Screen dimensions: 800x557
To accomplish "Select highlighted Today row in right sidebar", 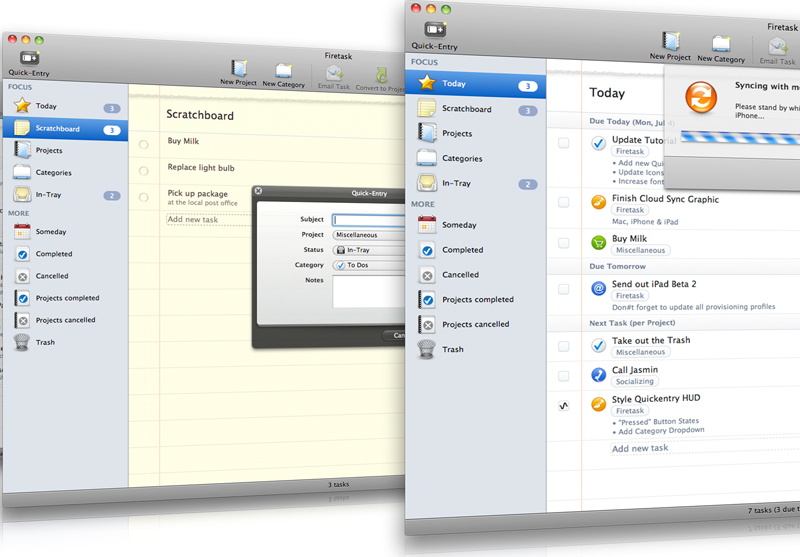I will [476, 84].
